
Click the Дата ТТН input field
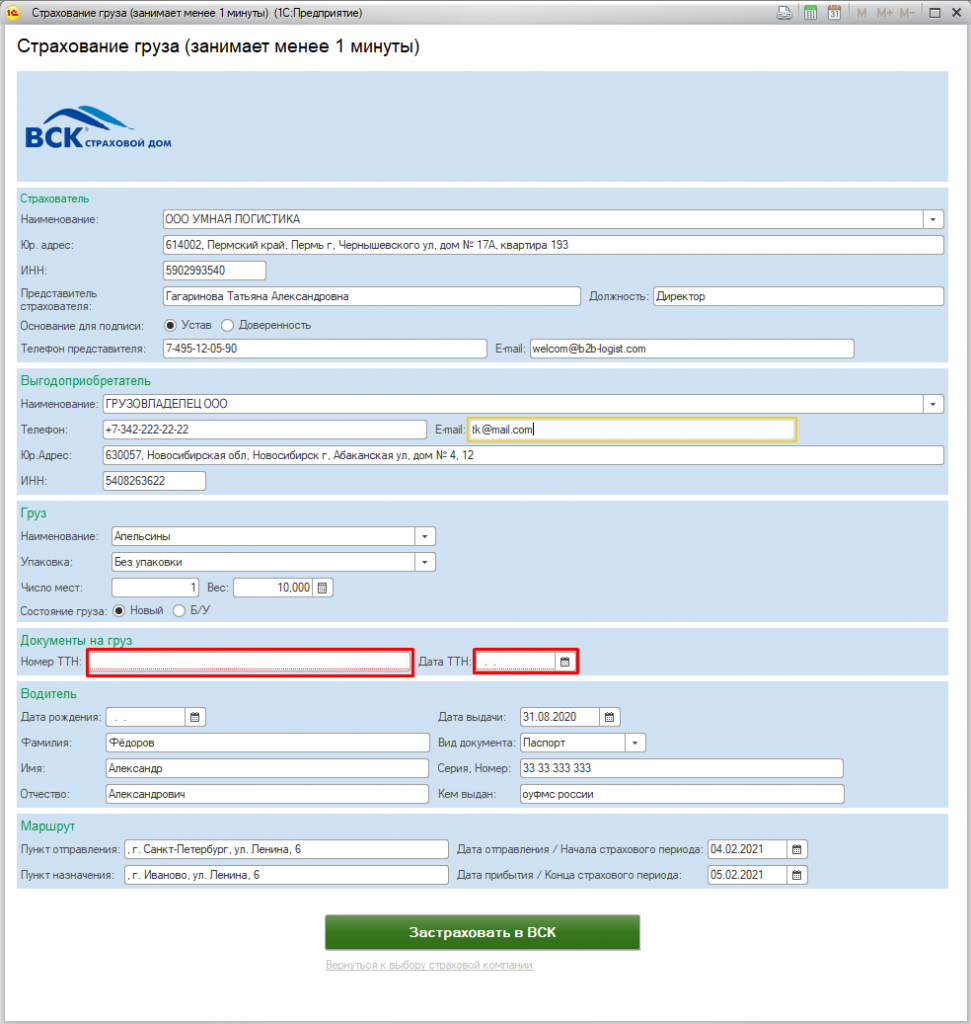[515, 662]
